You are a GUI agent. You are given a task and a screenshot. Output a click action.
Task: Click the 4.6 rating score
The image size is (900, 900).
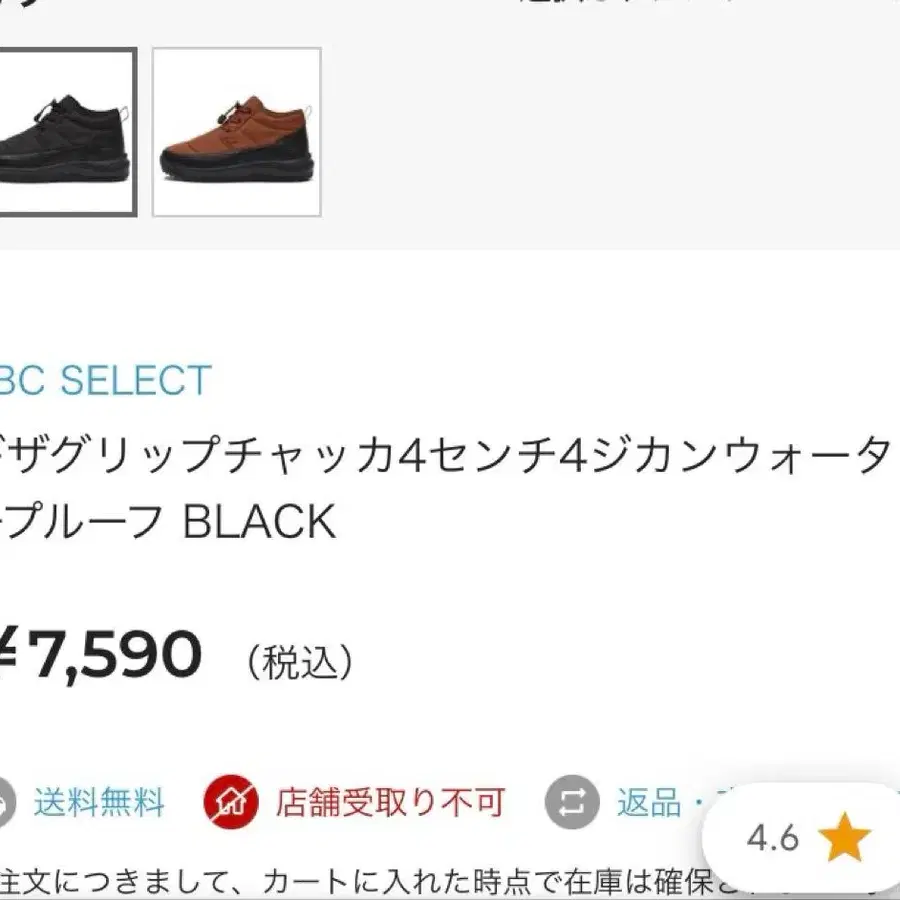[x=773, y=838]
